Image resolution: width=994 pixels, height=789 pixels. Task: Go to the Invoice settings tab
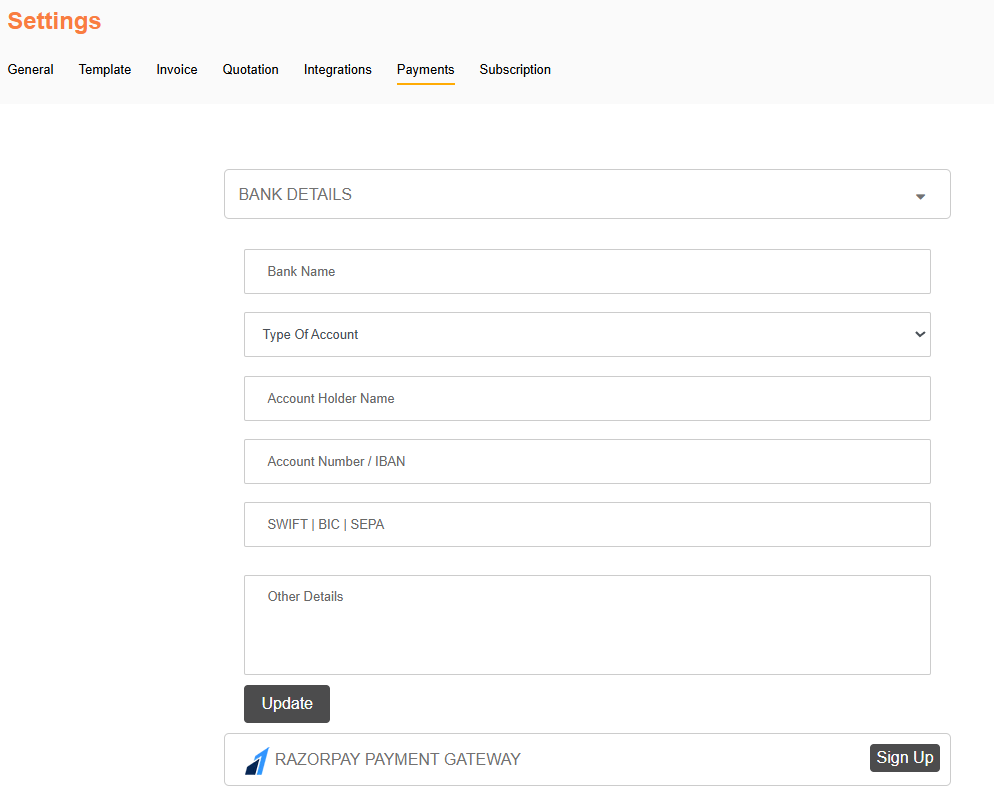coord(177,70)
